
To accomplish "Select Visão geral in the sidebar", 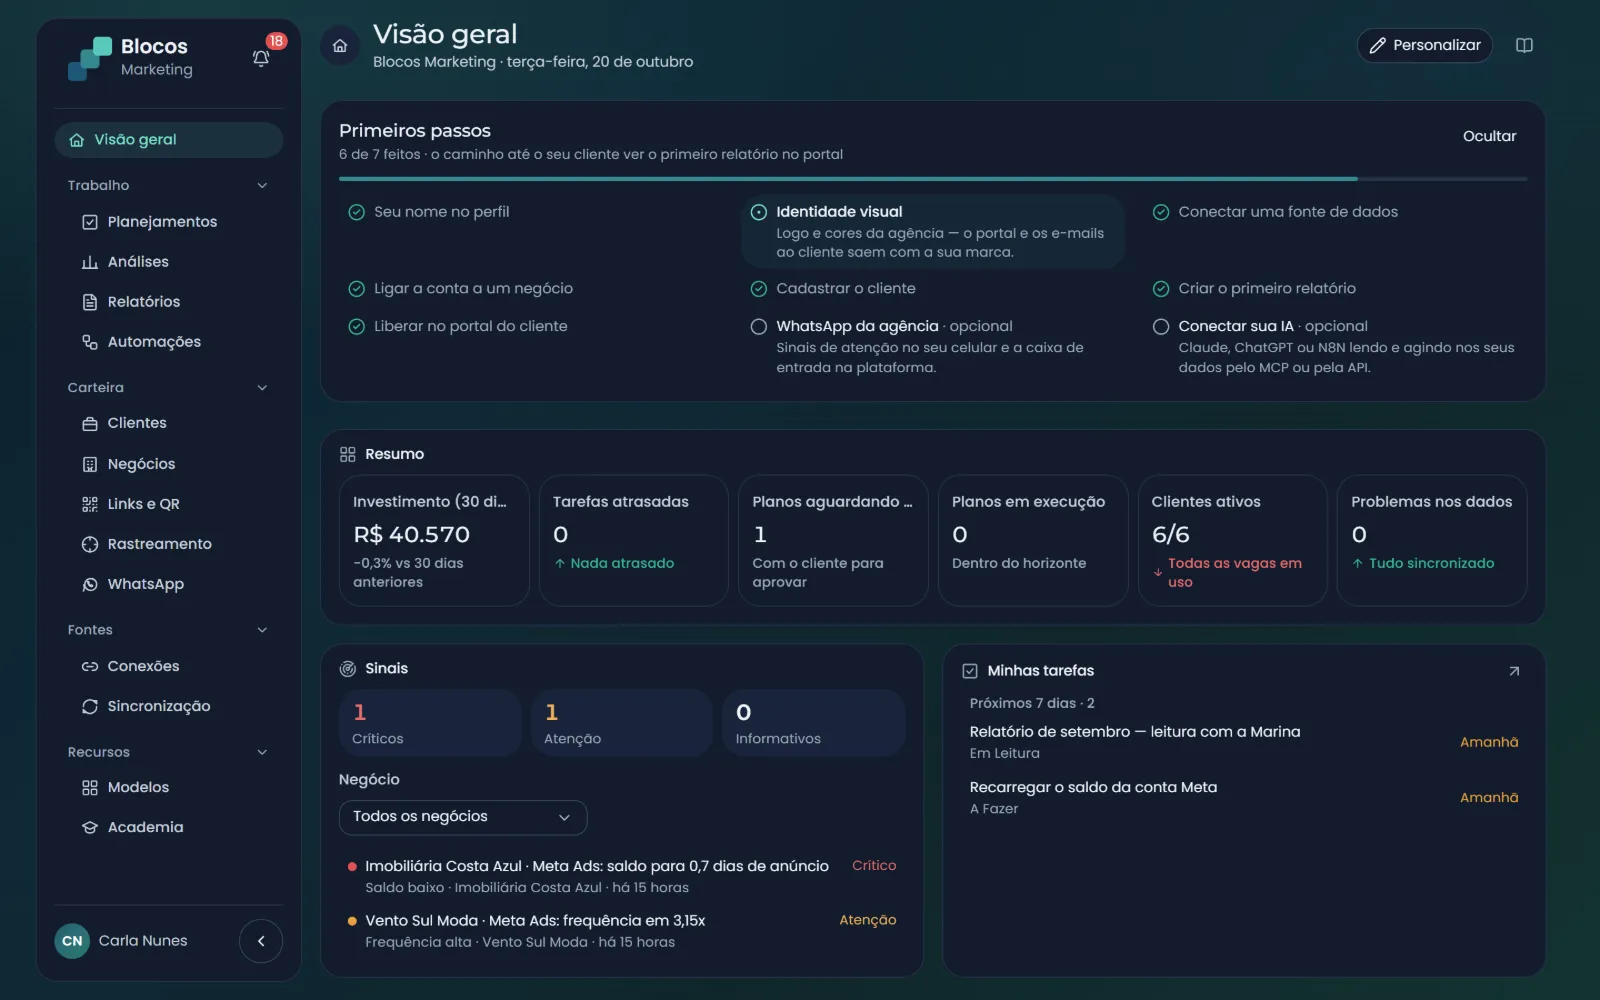I will [169, 140].
